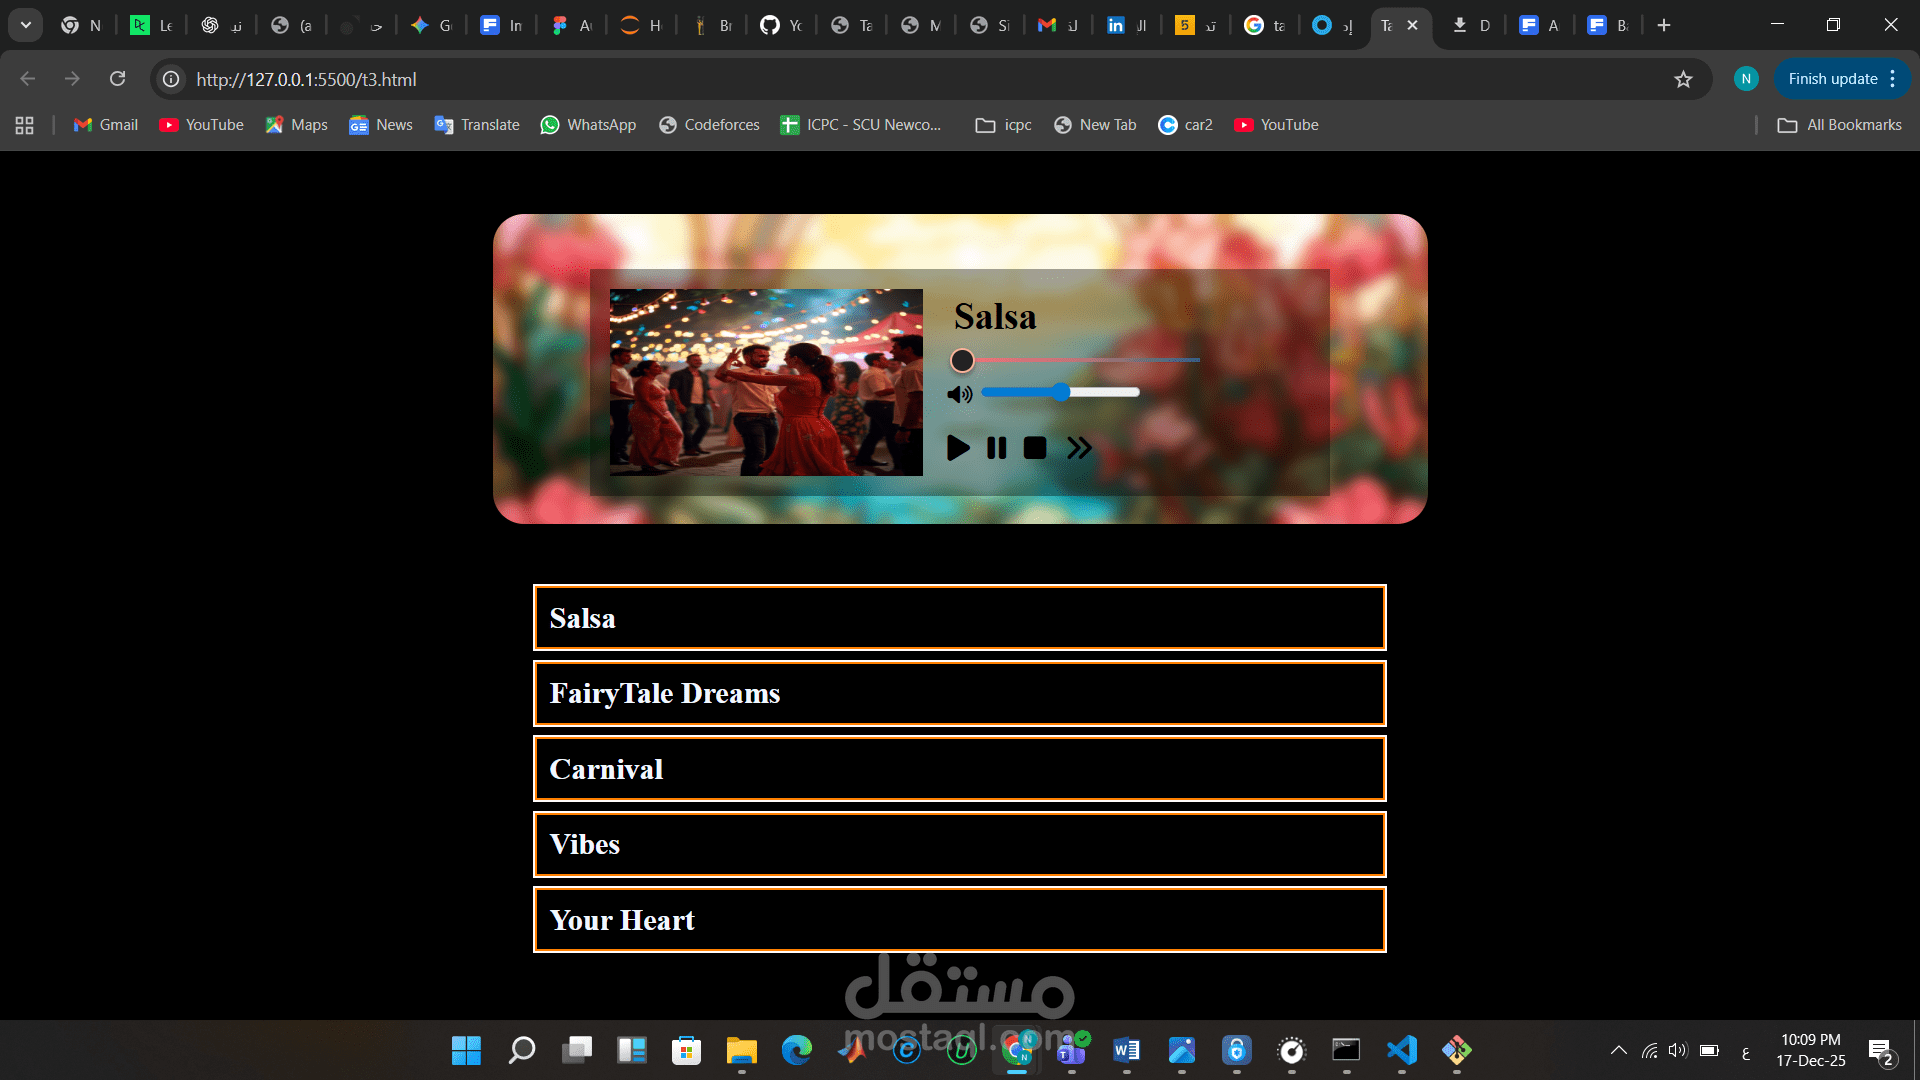Switch to the GitHub tab

[781, 25]
